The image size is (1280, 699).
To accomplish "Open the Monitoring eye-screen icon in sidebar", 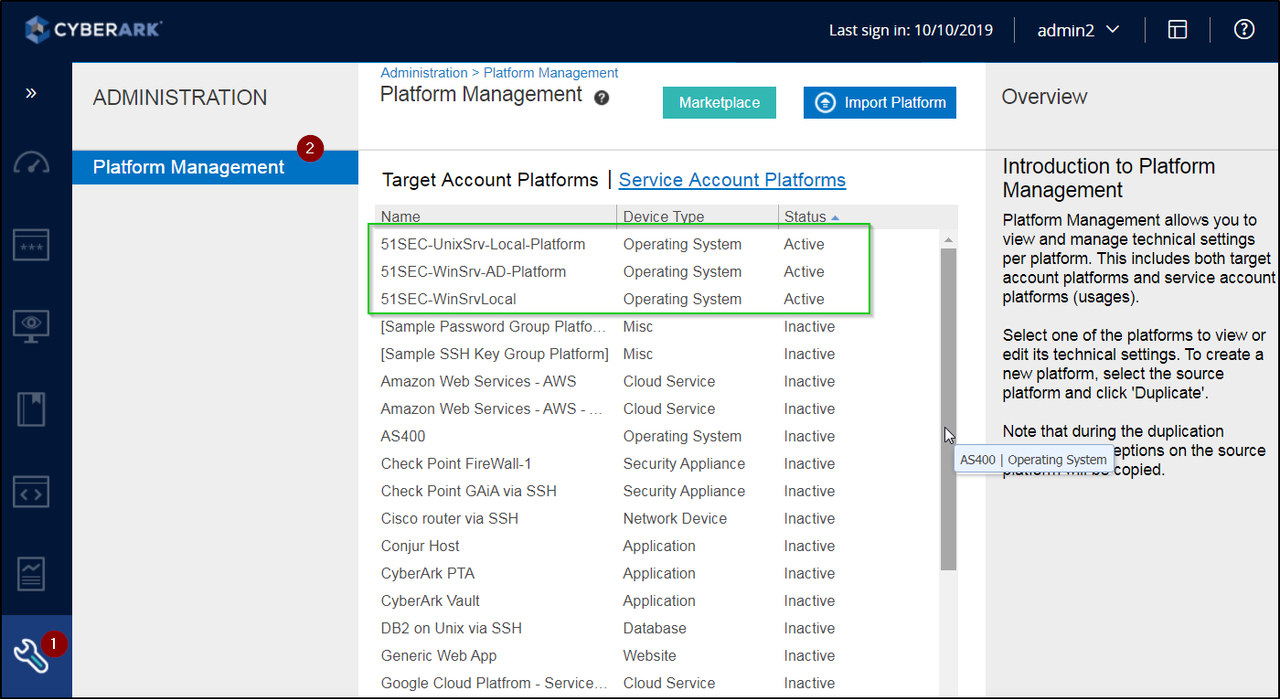I will point(31,326).
